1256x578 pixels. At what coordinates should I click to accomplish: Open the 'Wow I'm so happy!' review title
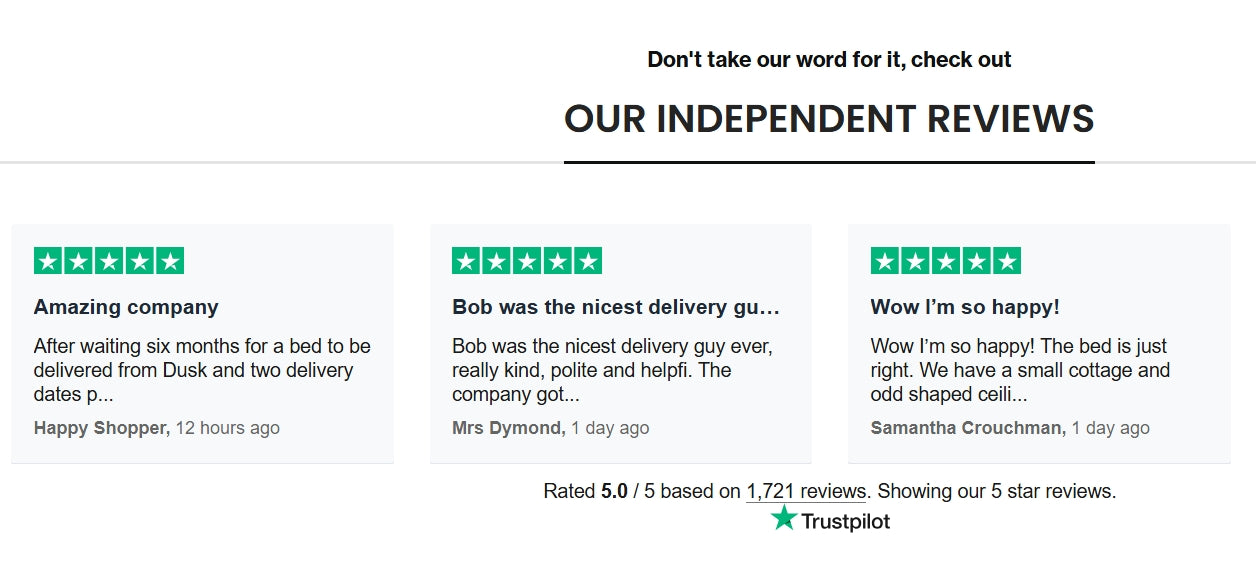click(x=965, y=307)
